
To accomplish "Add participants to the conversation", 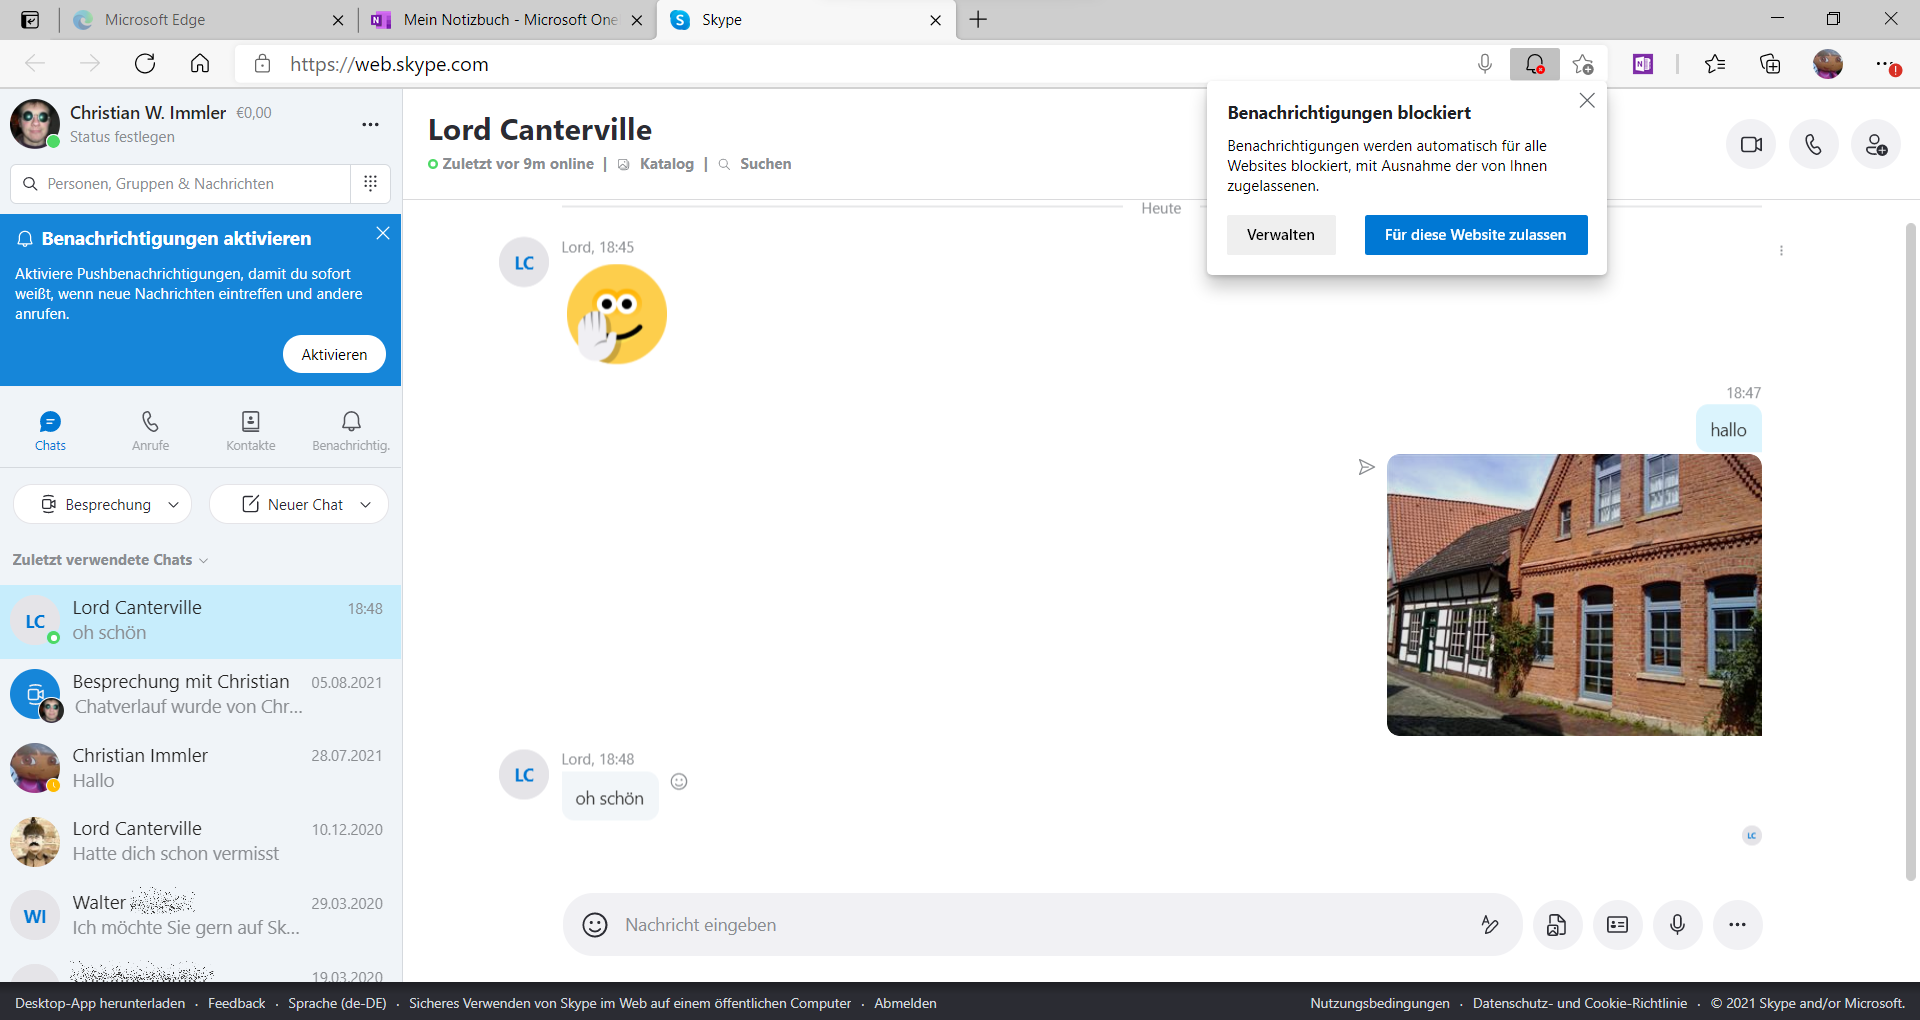I will coord(1876,144).
